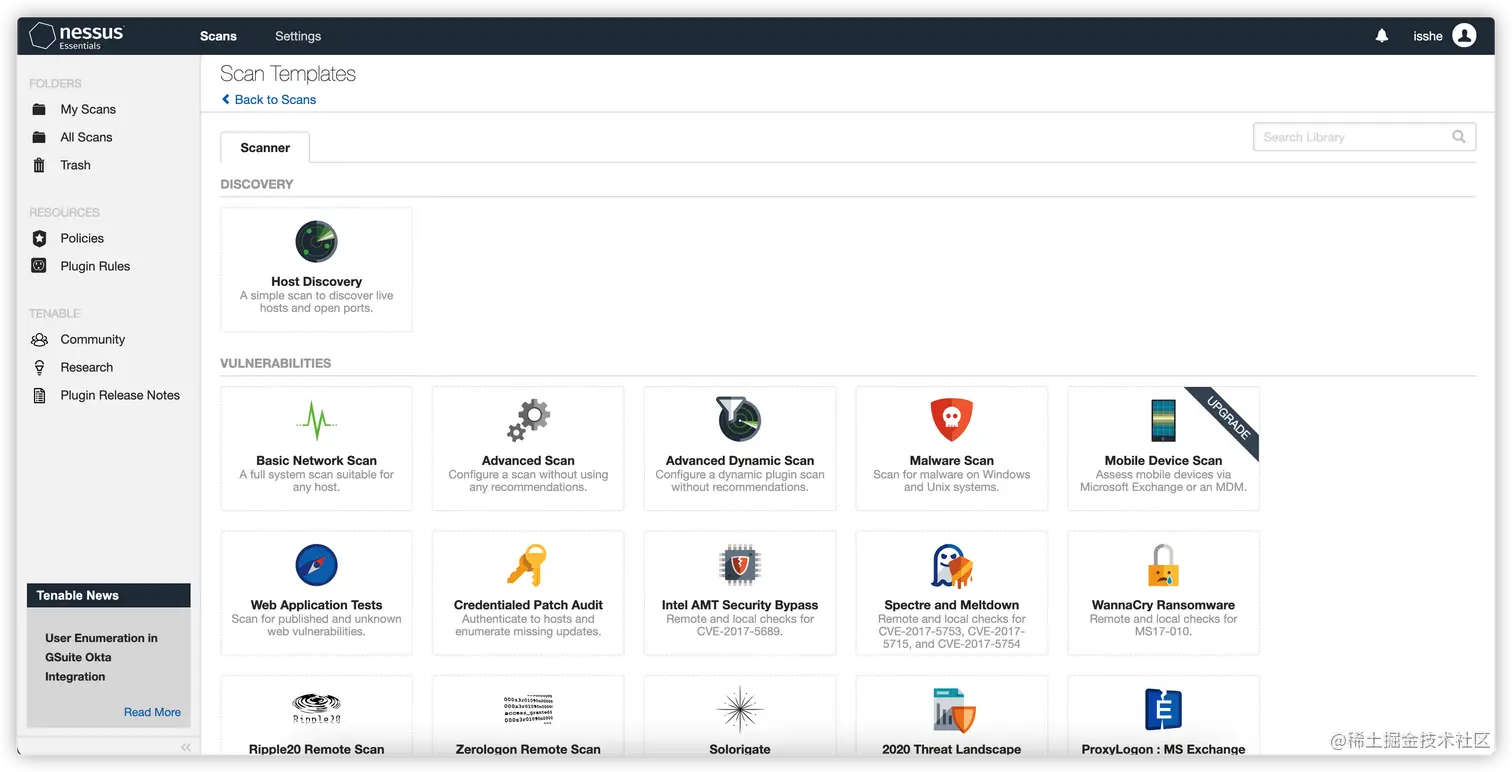Open Read More in Tenable News

click(152, 712)
